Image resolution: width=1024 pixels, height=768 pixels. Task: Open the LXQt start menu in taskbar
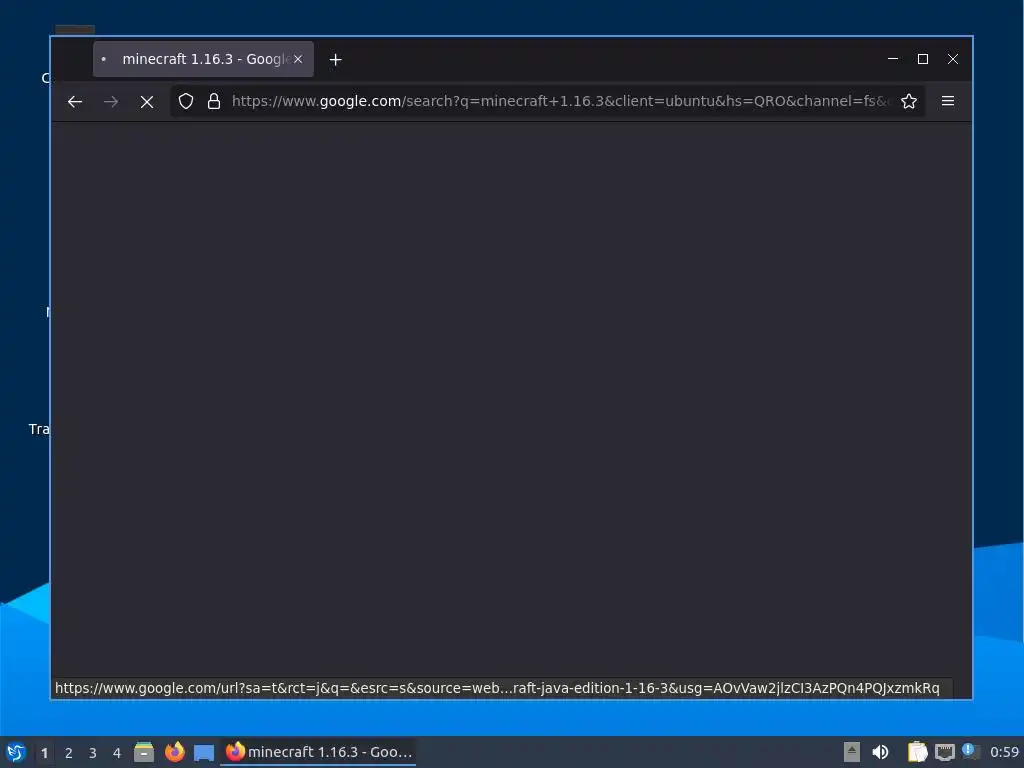click(16, 752)
